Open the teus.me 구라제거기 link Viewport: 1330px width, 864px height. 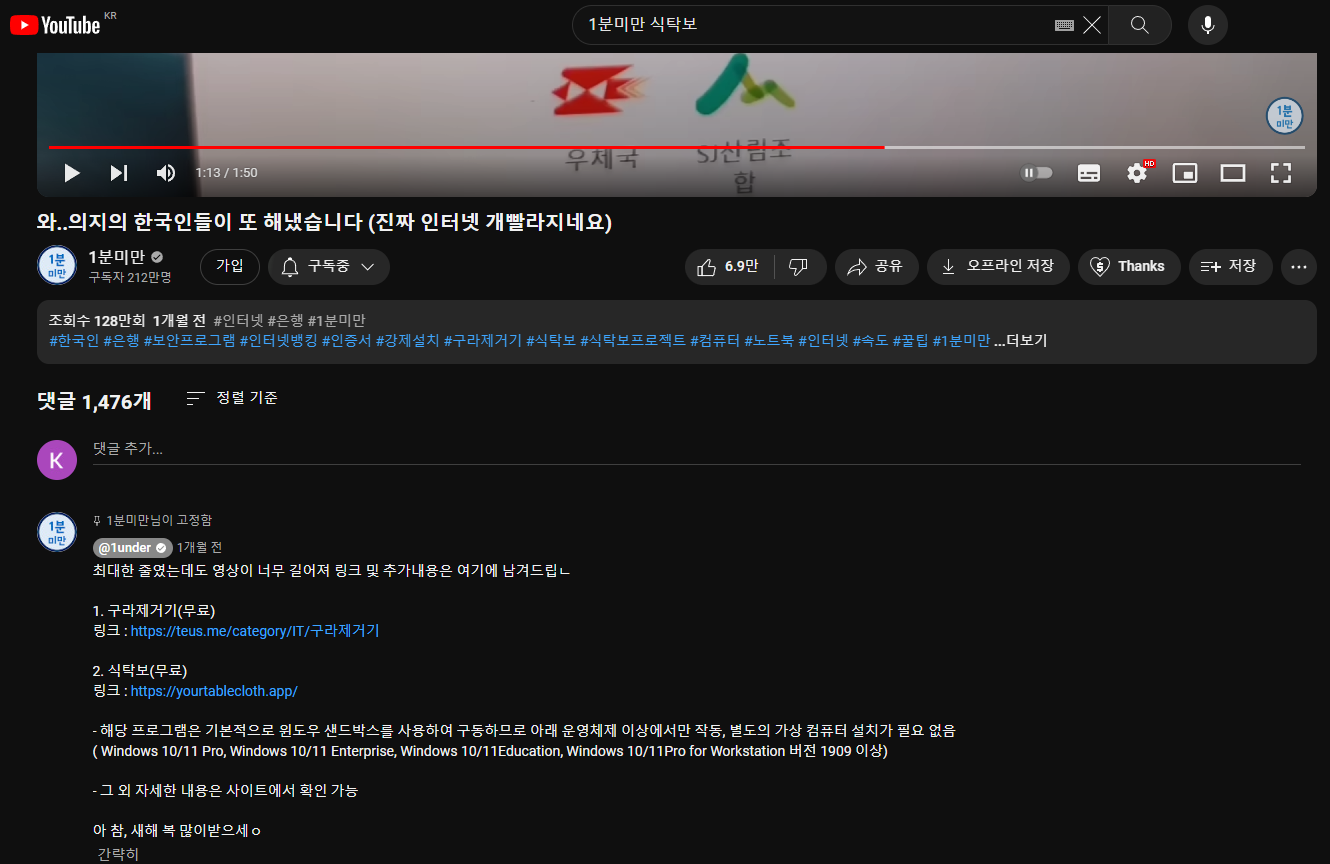tap(255, 631)
